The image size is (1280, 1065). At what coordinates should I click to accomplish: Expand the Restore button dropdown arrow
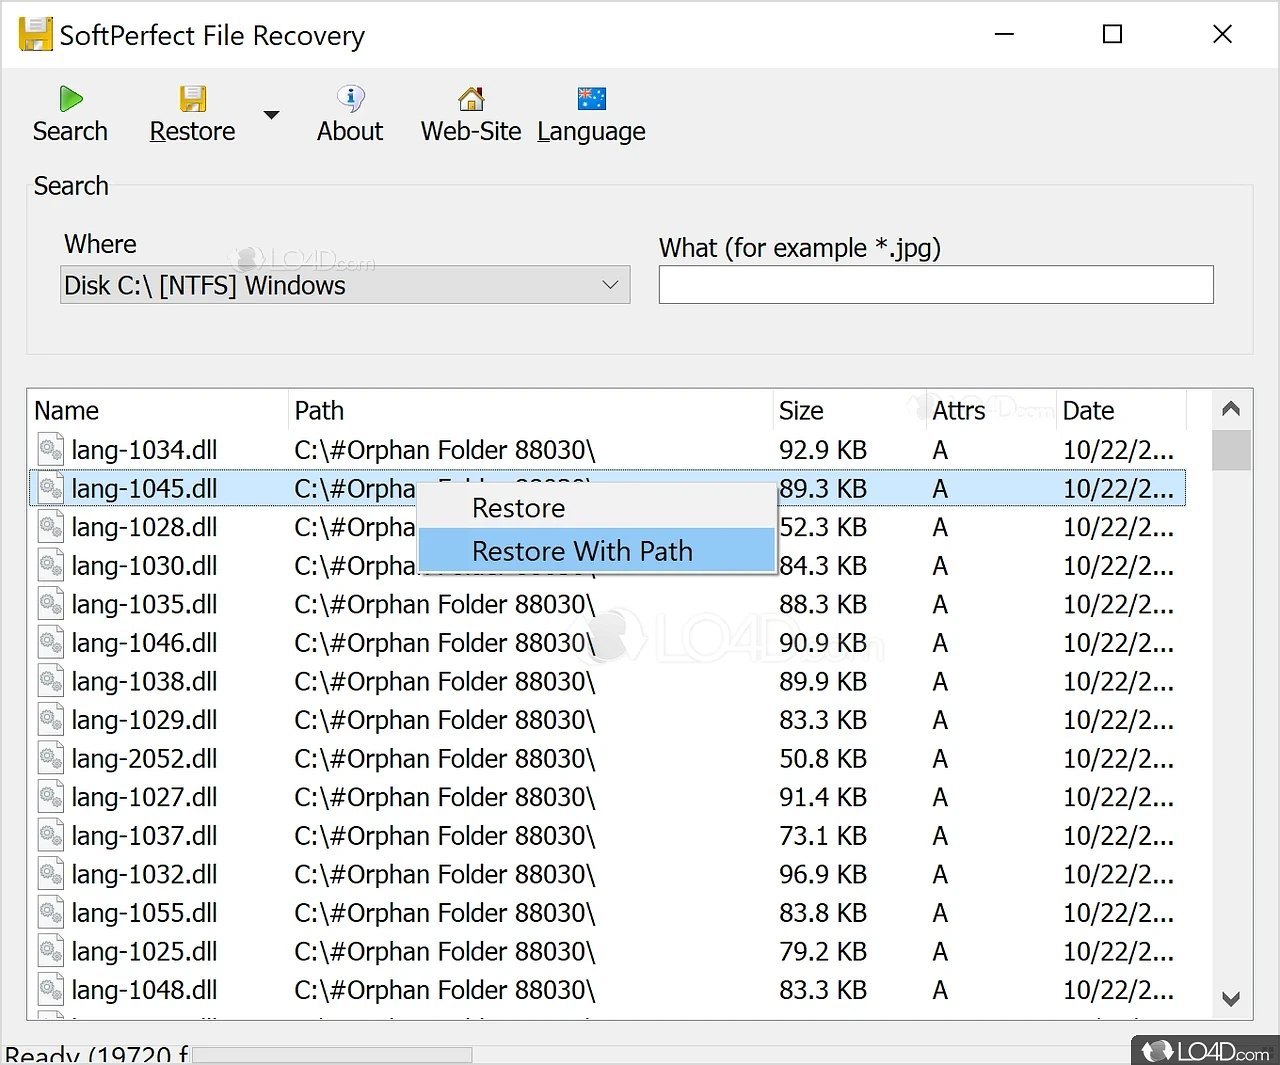[x=271, y=115]
